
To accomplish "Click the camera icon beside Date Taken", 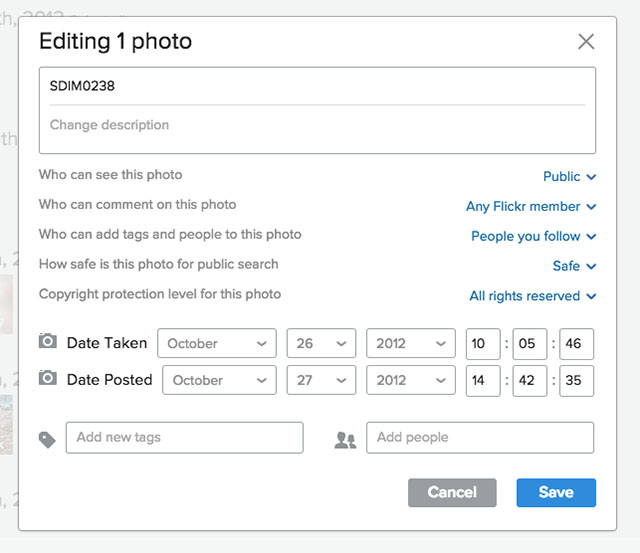I will click(x=48, y=342).
